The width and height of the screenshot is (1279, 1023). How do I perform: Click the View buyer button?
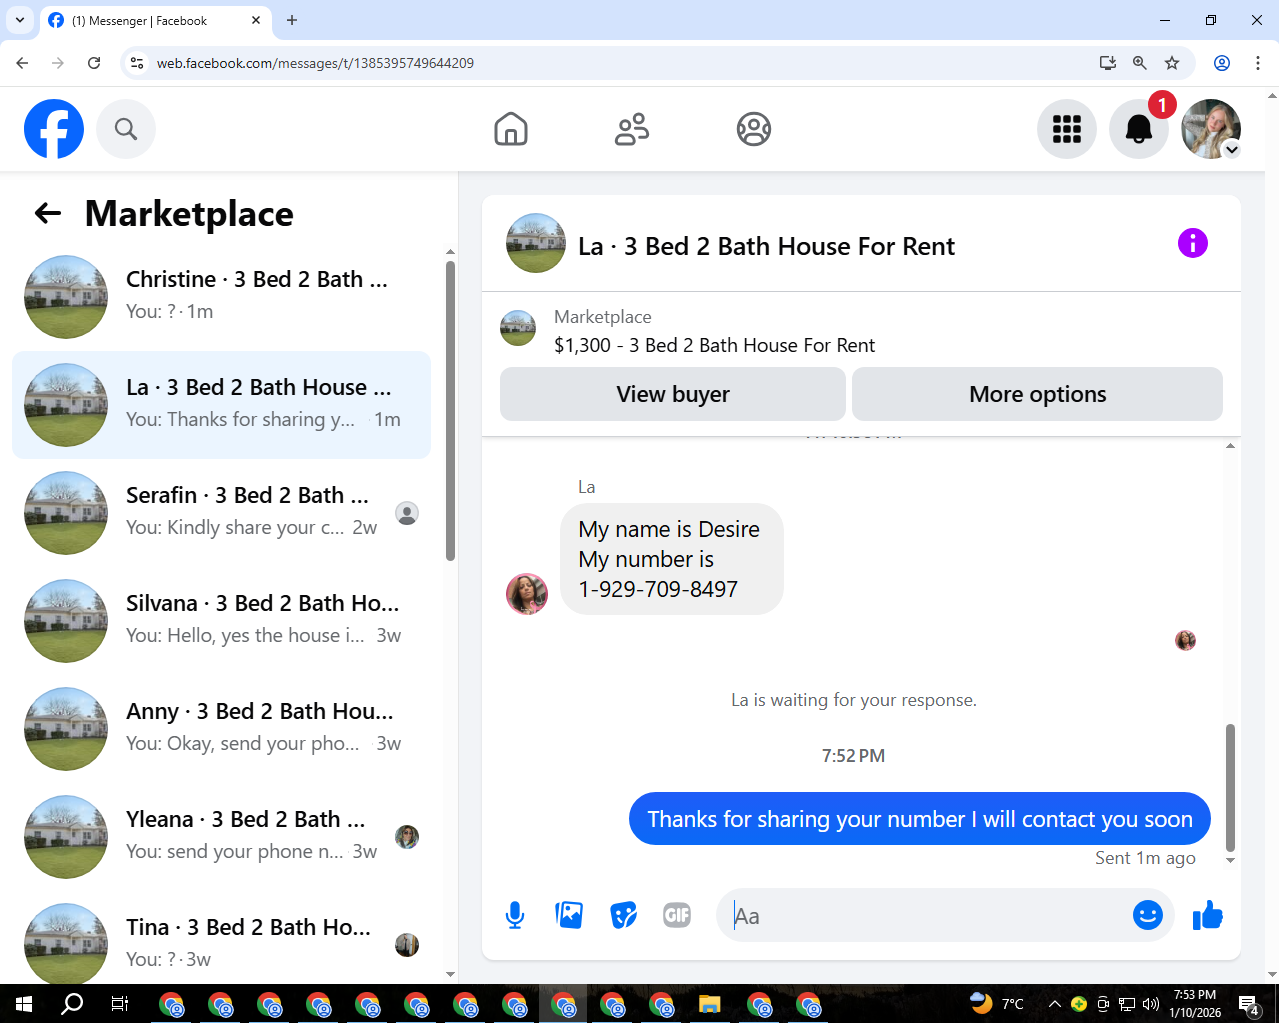coord(673,394)
